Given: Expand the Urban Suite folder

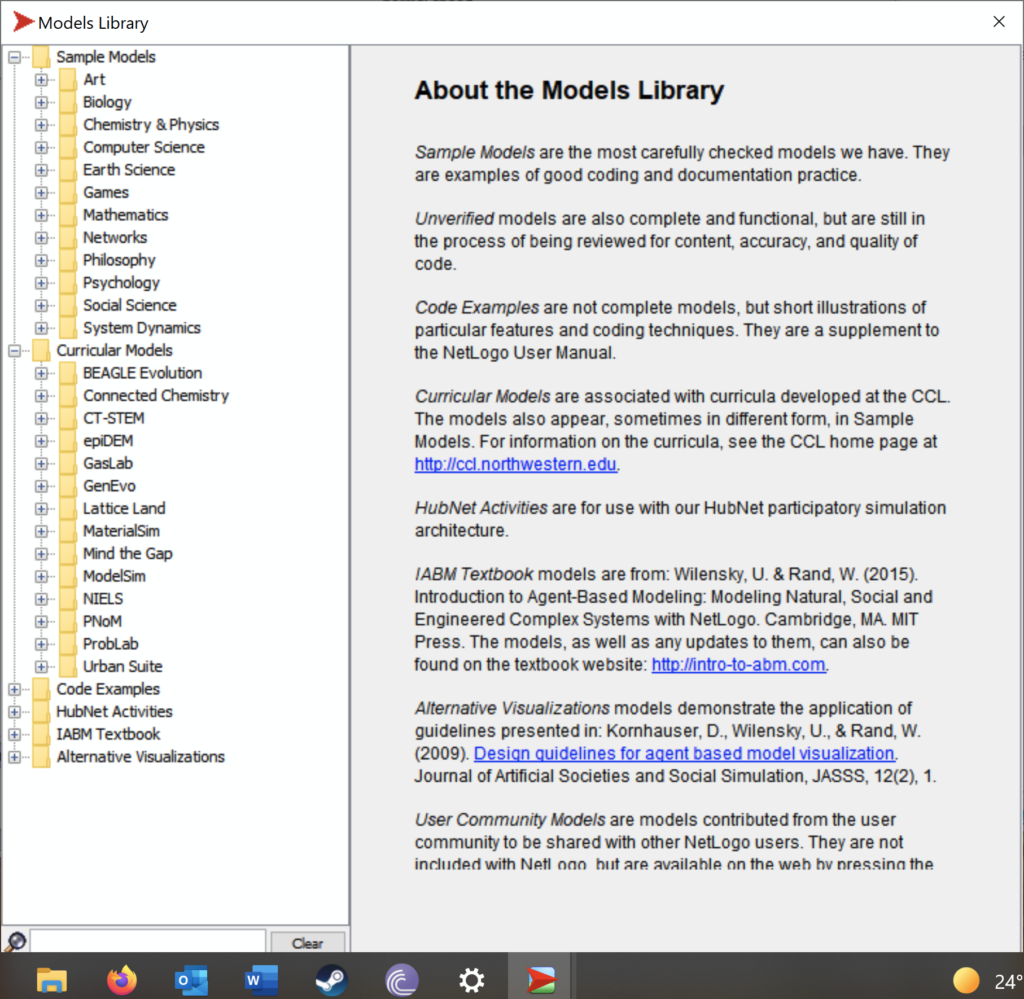Looking at the screenshot, I should tap(41, 667).
